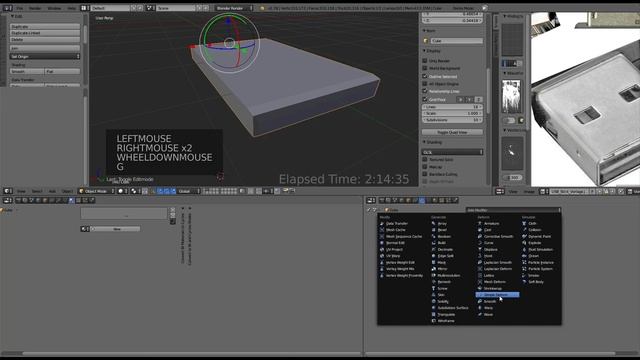The width and height of the screenshot is (640, 360).
Task: Click the scene icon beside Scene field
Action: pyautogui.click(x=150, y=8)
